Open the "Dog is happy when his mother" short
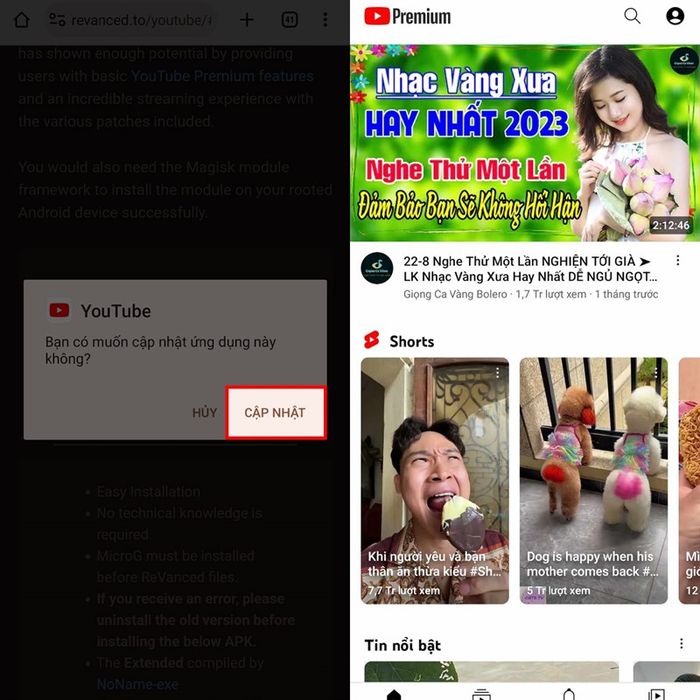 [593, 481]
